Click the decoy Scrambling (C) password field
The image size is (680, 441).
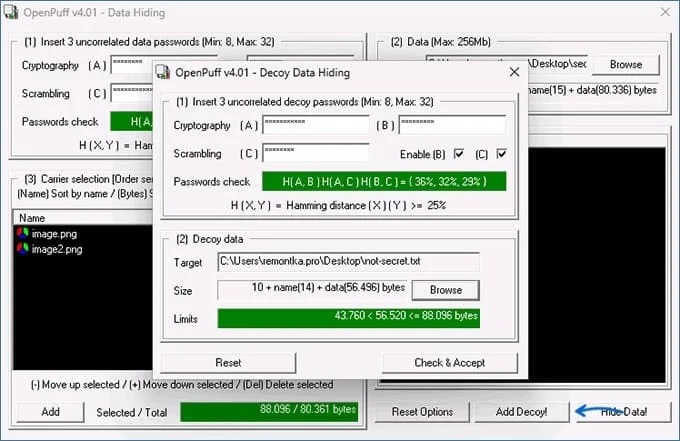[x=316, y=153]
